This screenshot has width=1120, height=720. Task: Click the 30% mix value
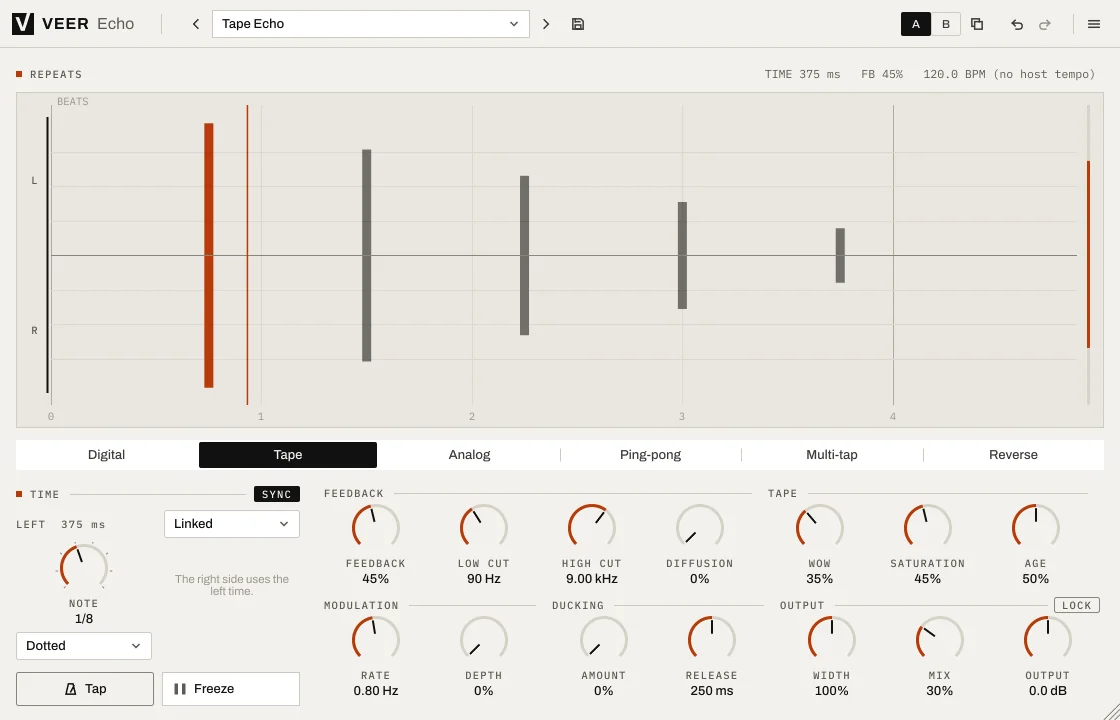(x=939, y=691)
